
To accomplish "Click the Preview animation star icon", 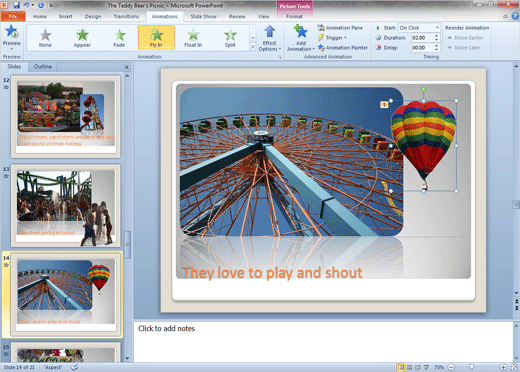I will click(x=11, y=32).
